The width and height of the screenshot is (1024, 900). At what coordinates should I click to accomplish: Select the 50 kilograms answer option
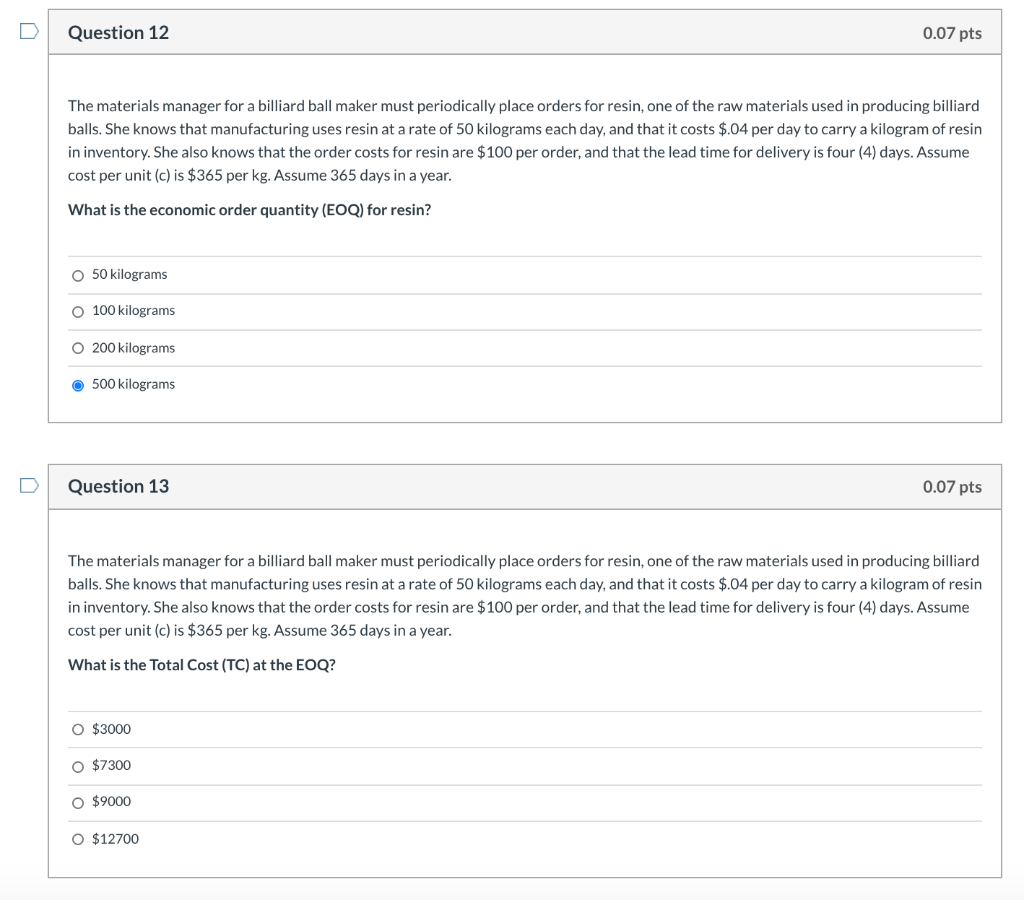coord(78,274)
